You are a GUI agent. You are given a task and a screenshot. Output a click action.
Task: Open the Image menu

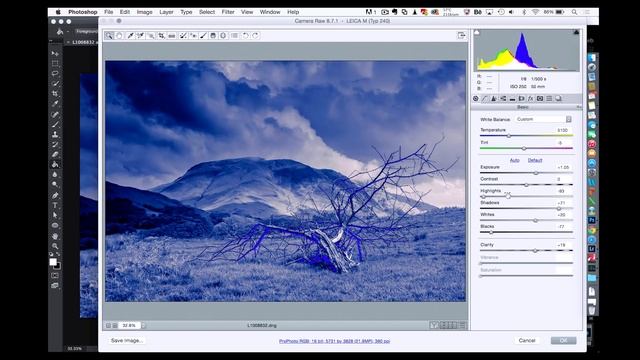(144, 12)
